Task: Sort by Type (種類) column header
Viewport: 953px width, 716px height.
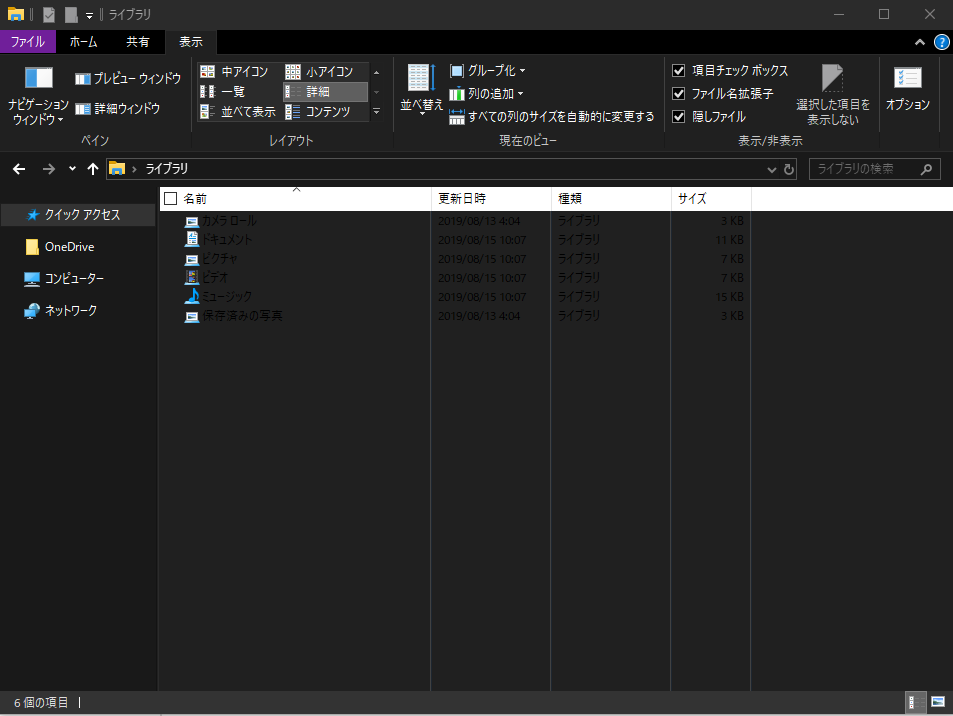Action: point(611,199)
